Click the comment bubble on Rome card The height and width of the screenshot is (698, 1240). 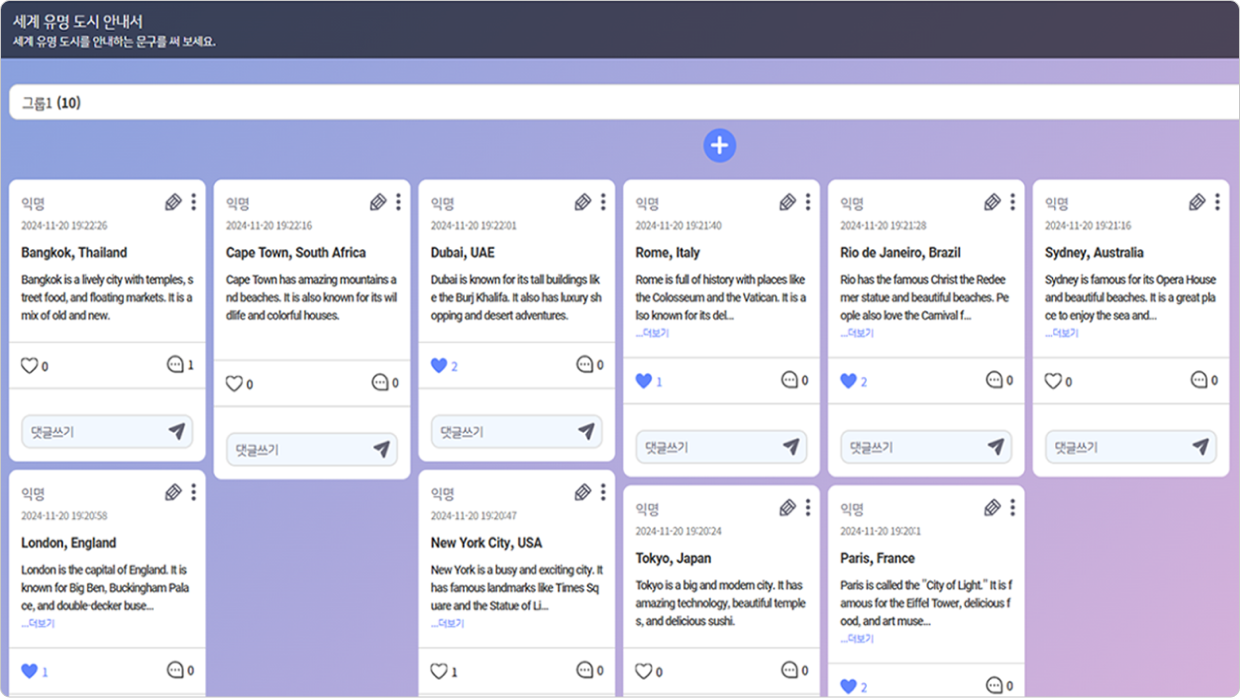pos(790,380)
